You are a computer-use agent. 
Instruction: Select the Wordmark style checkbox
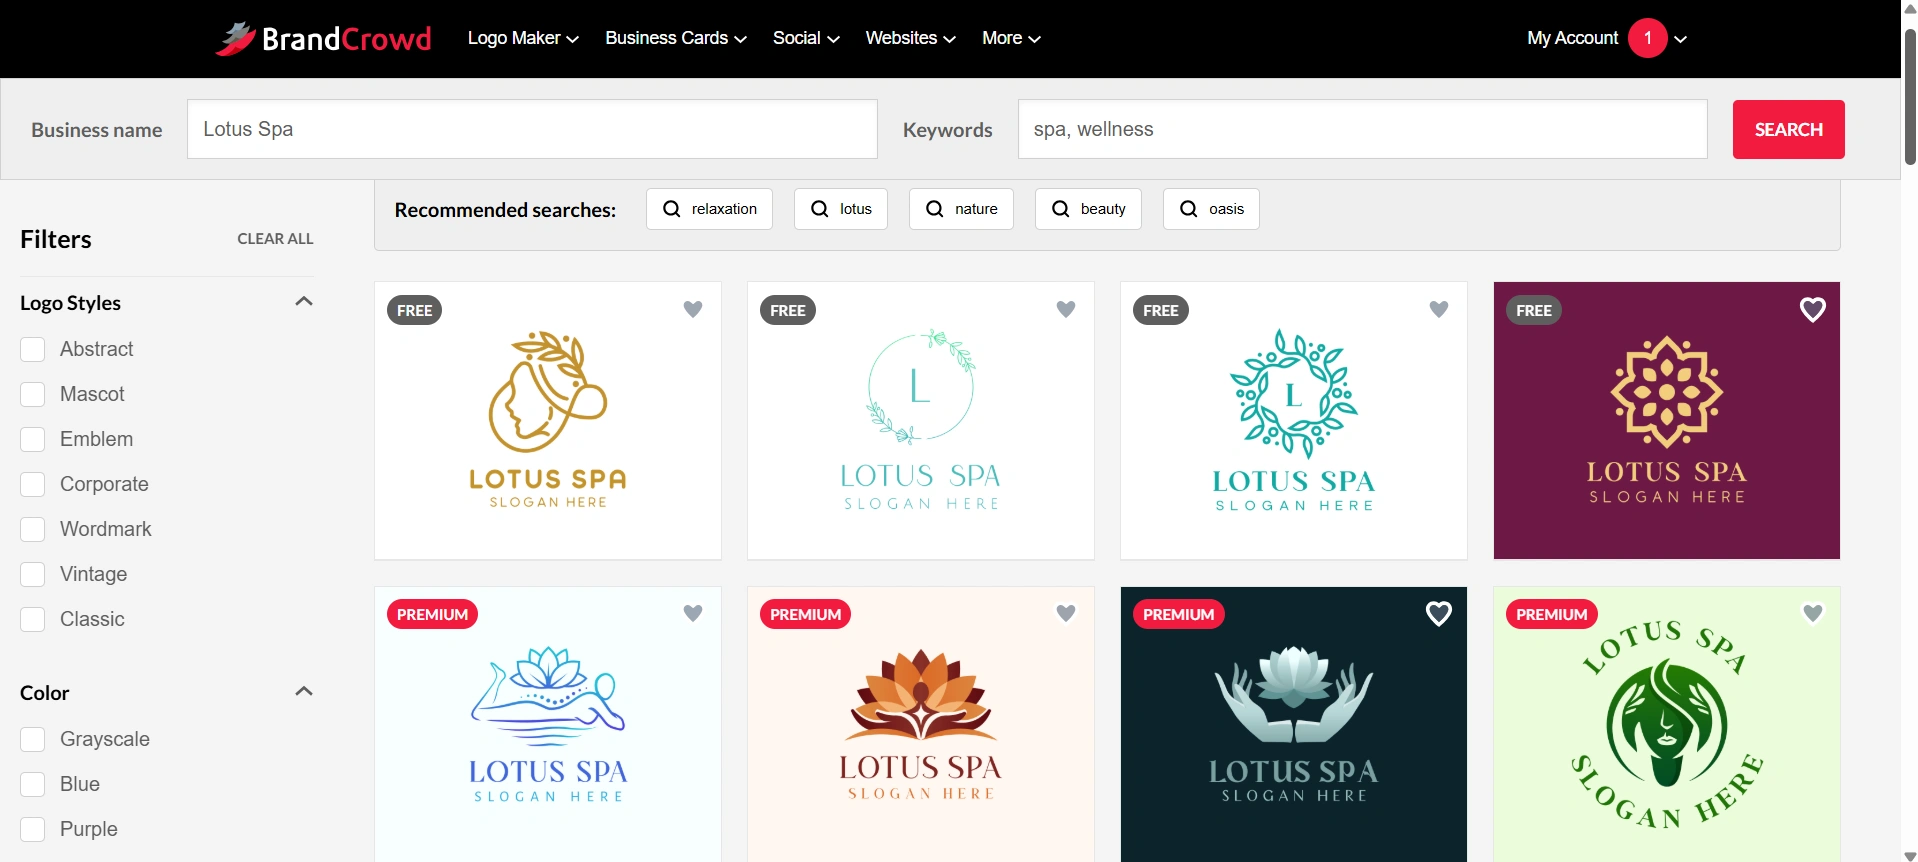click(33, 529)
